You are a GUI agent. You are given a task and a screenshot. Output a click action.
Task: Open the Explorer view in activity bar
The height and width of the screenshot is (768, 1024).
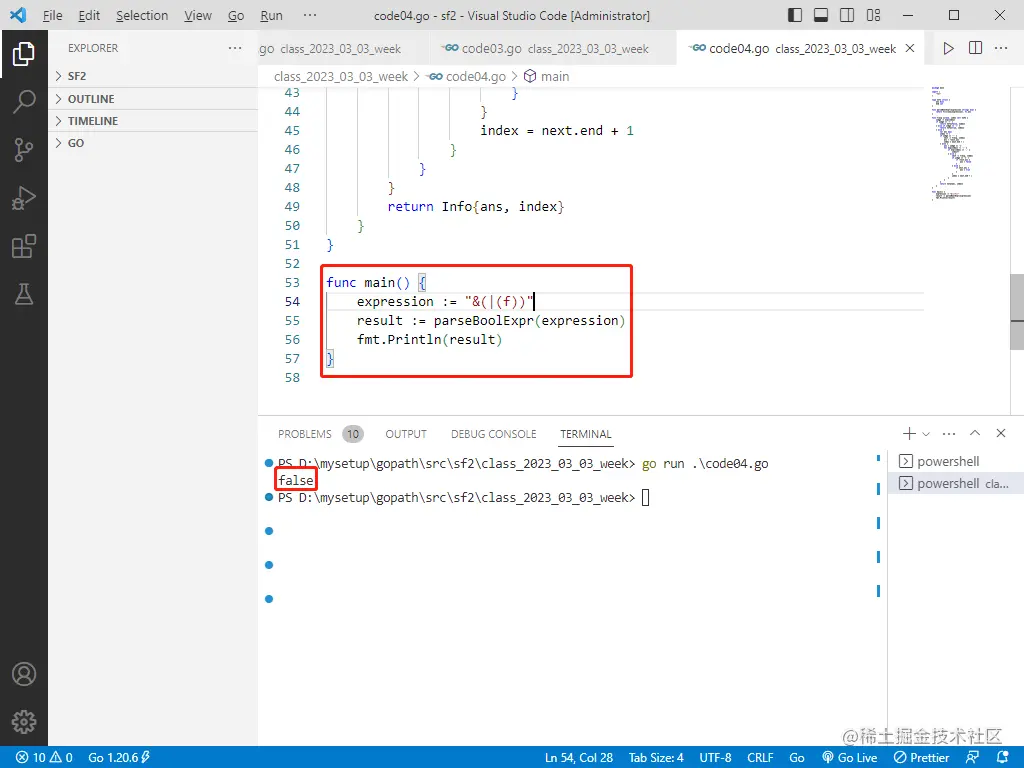pos(24,54)
